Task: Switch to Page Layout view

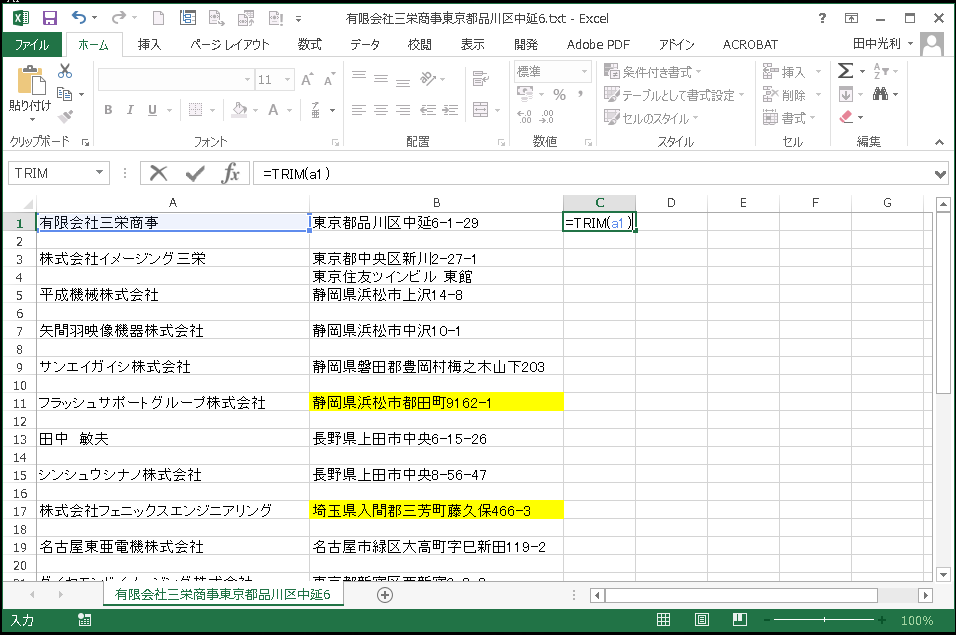Action: click(702, 620)
